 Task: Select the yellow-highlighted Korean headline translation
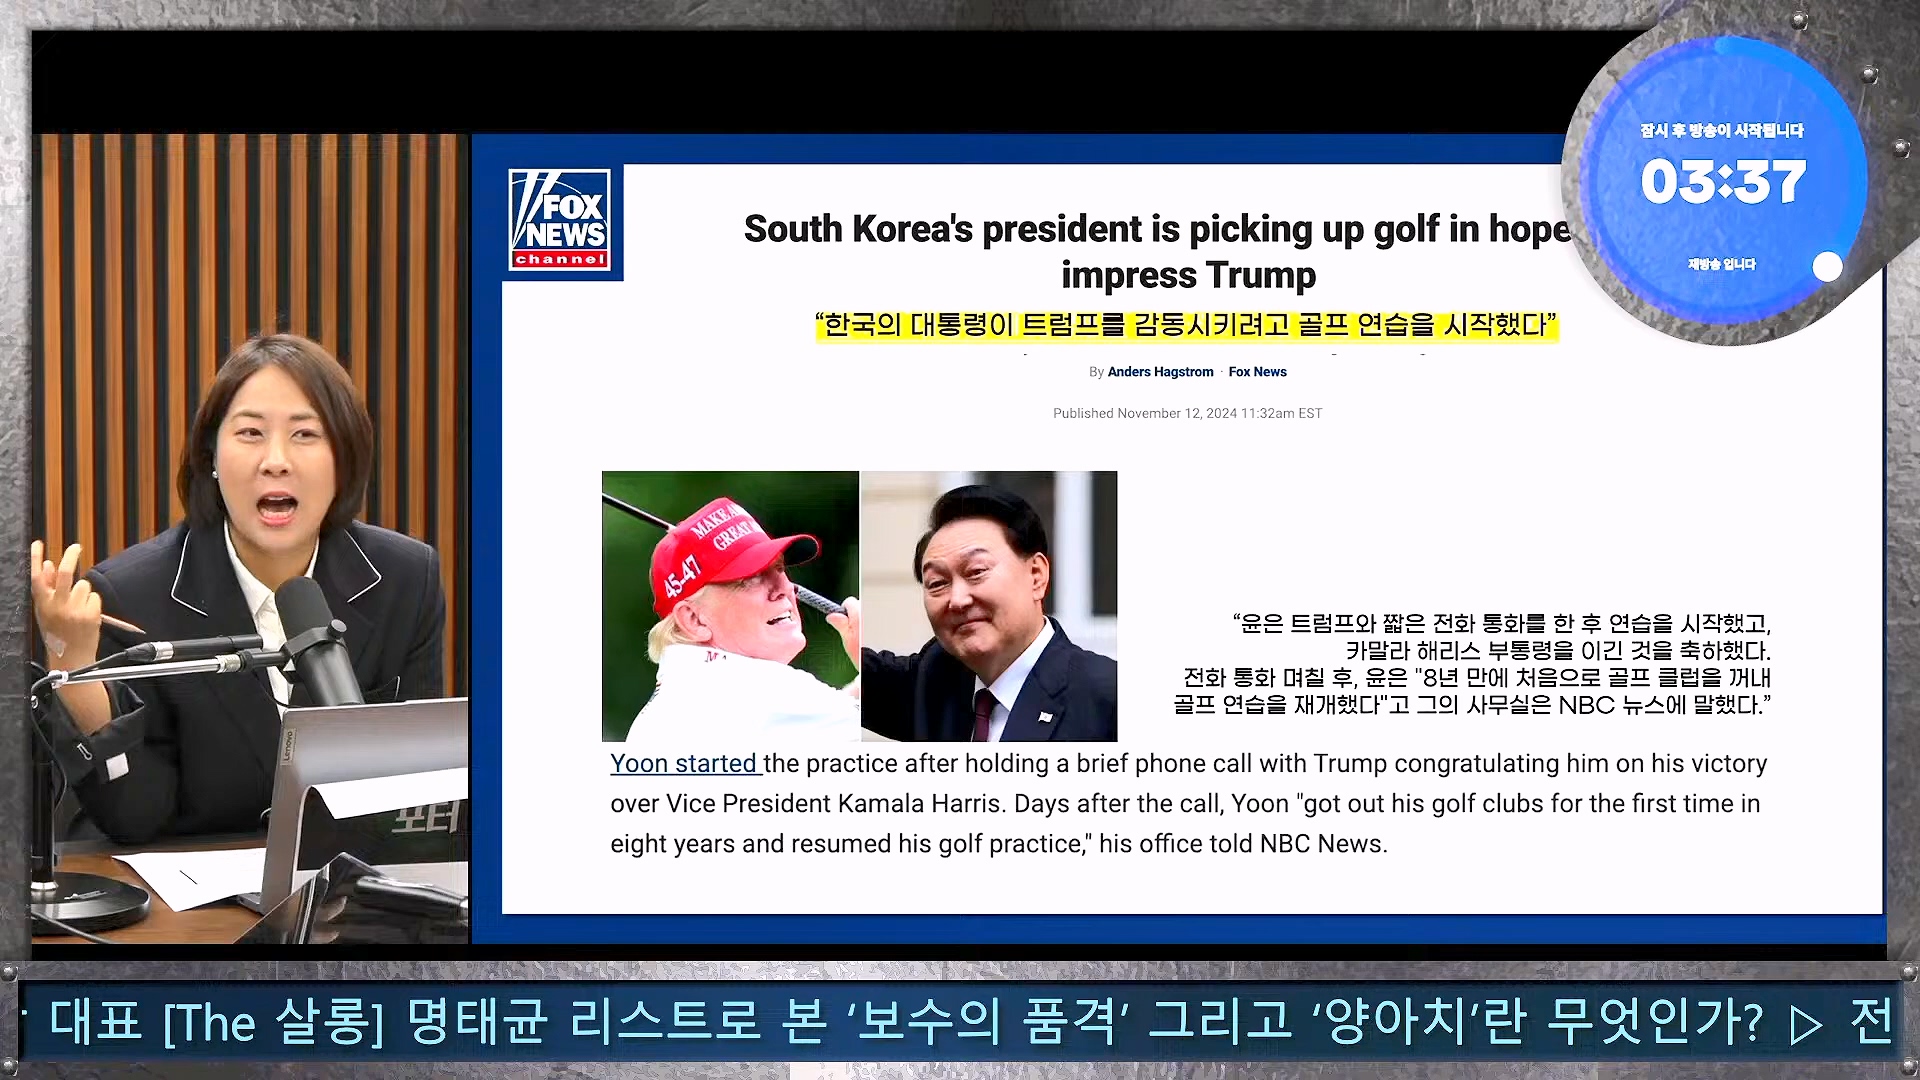pyautogui.click(x=1186, y=325)
